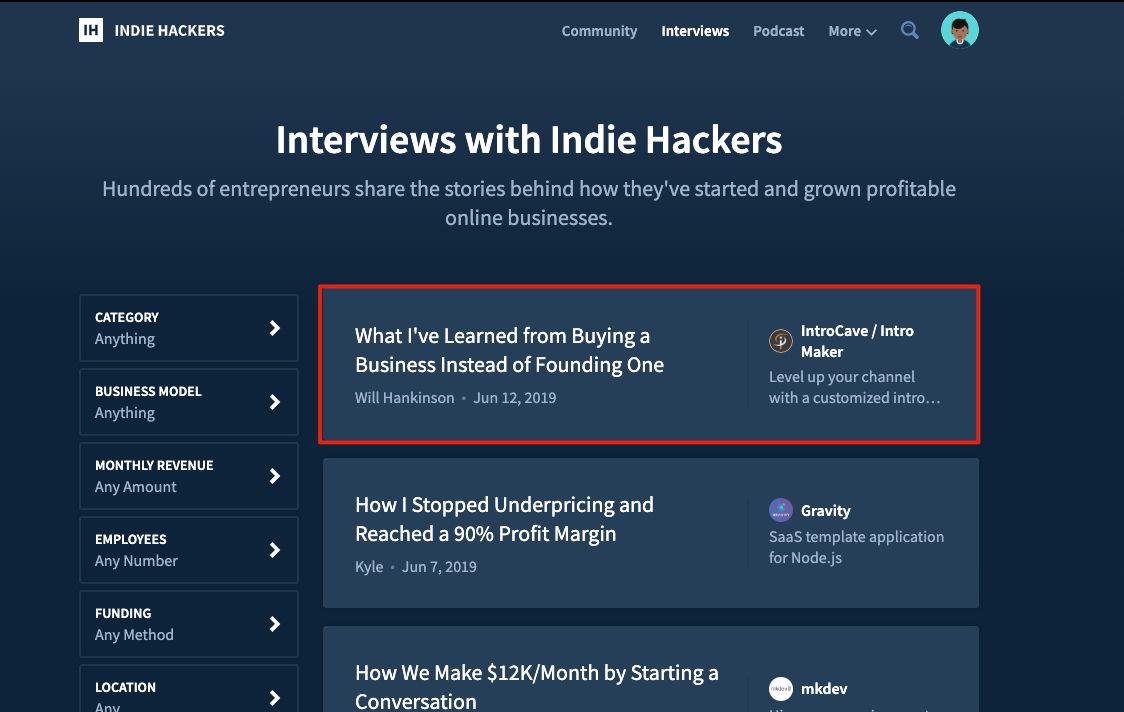Click the Indie Hackers IH logo
1124x712 pixels.
point(90,29)
